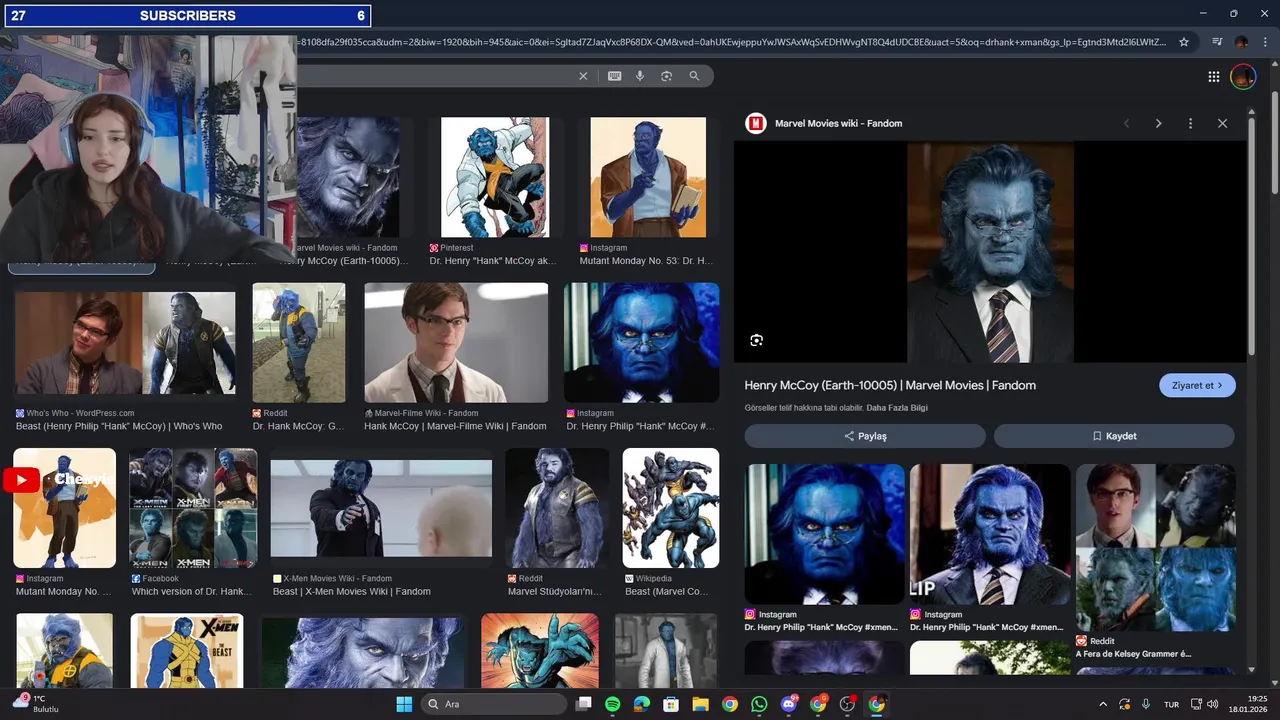Viewport: 1280px width, 720px height.
Task: Open Chrome media controls icon
Action: [x=1217, y=42]
